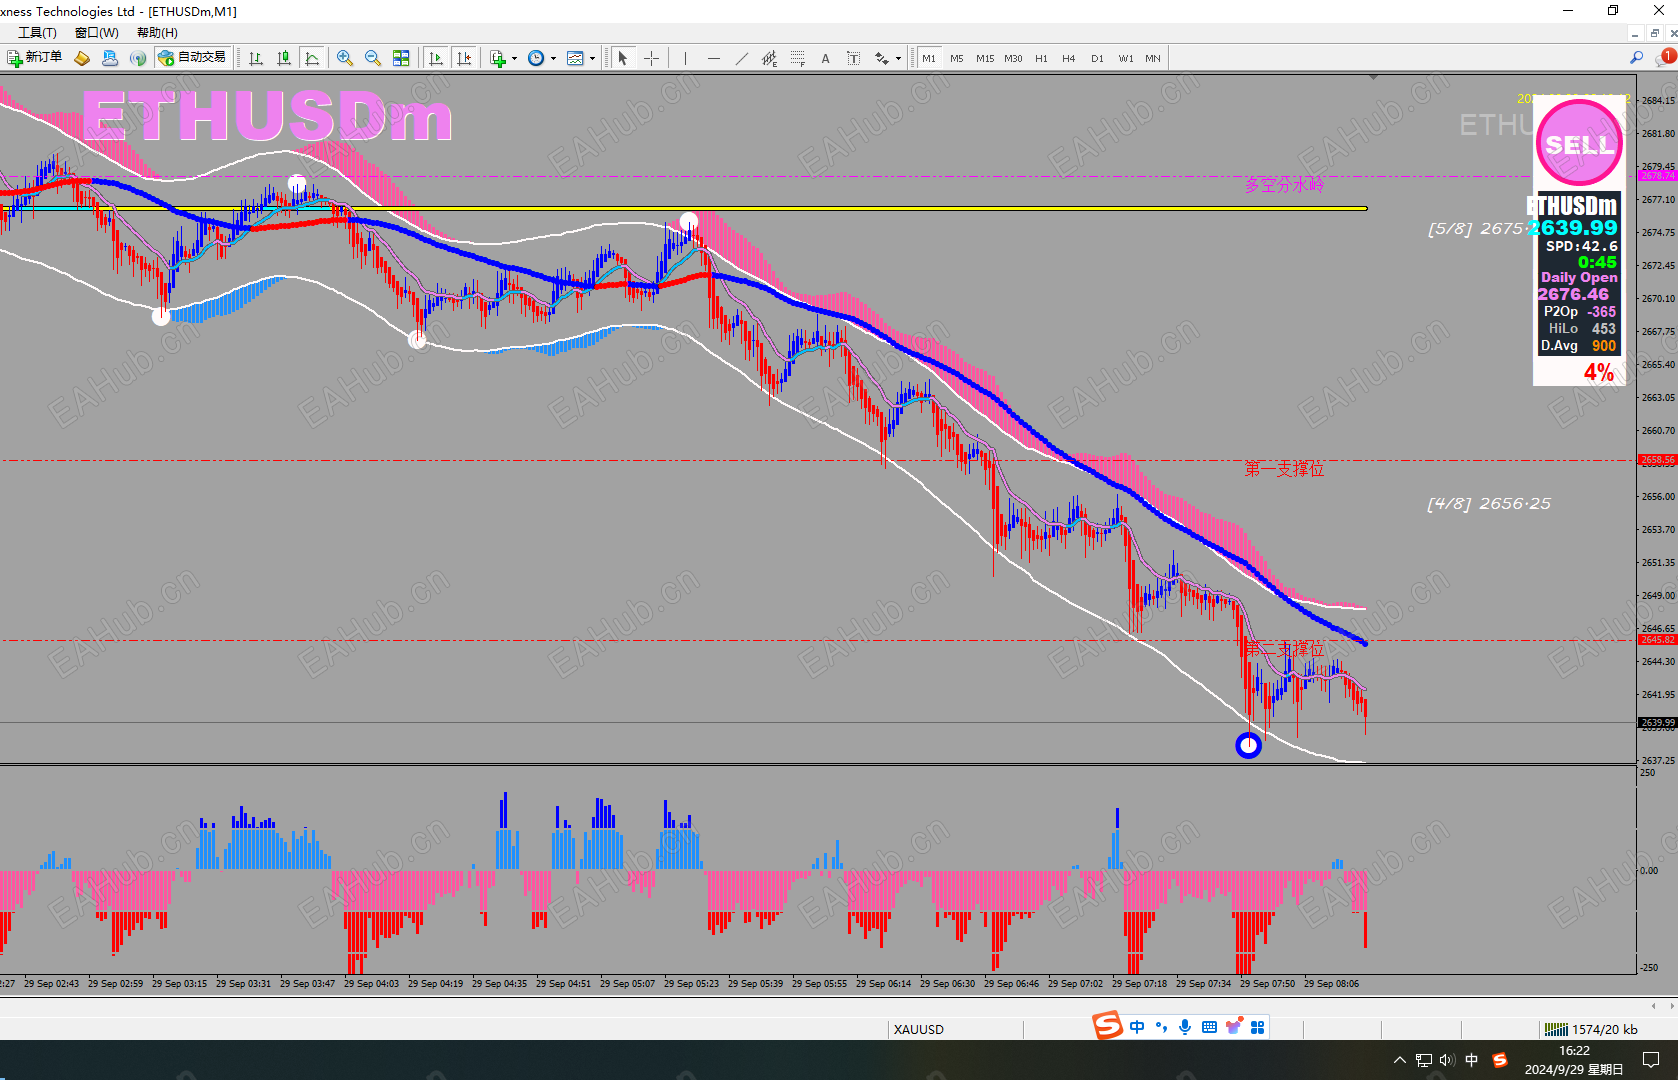Image resolution: width=1678 pixels, height=1080 pixels.
Task: Select the text label tool
Action: pos(853,58)
